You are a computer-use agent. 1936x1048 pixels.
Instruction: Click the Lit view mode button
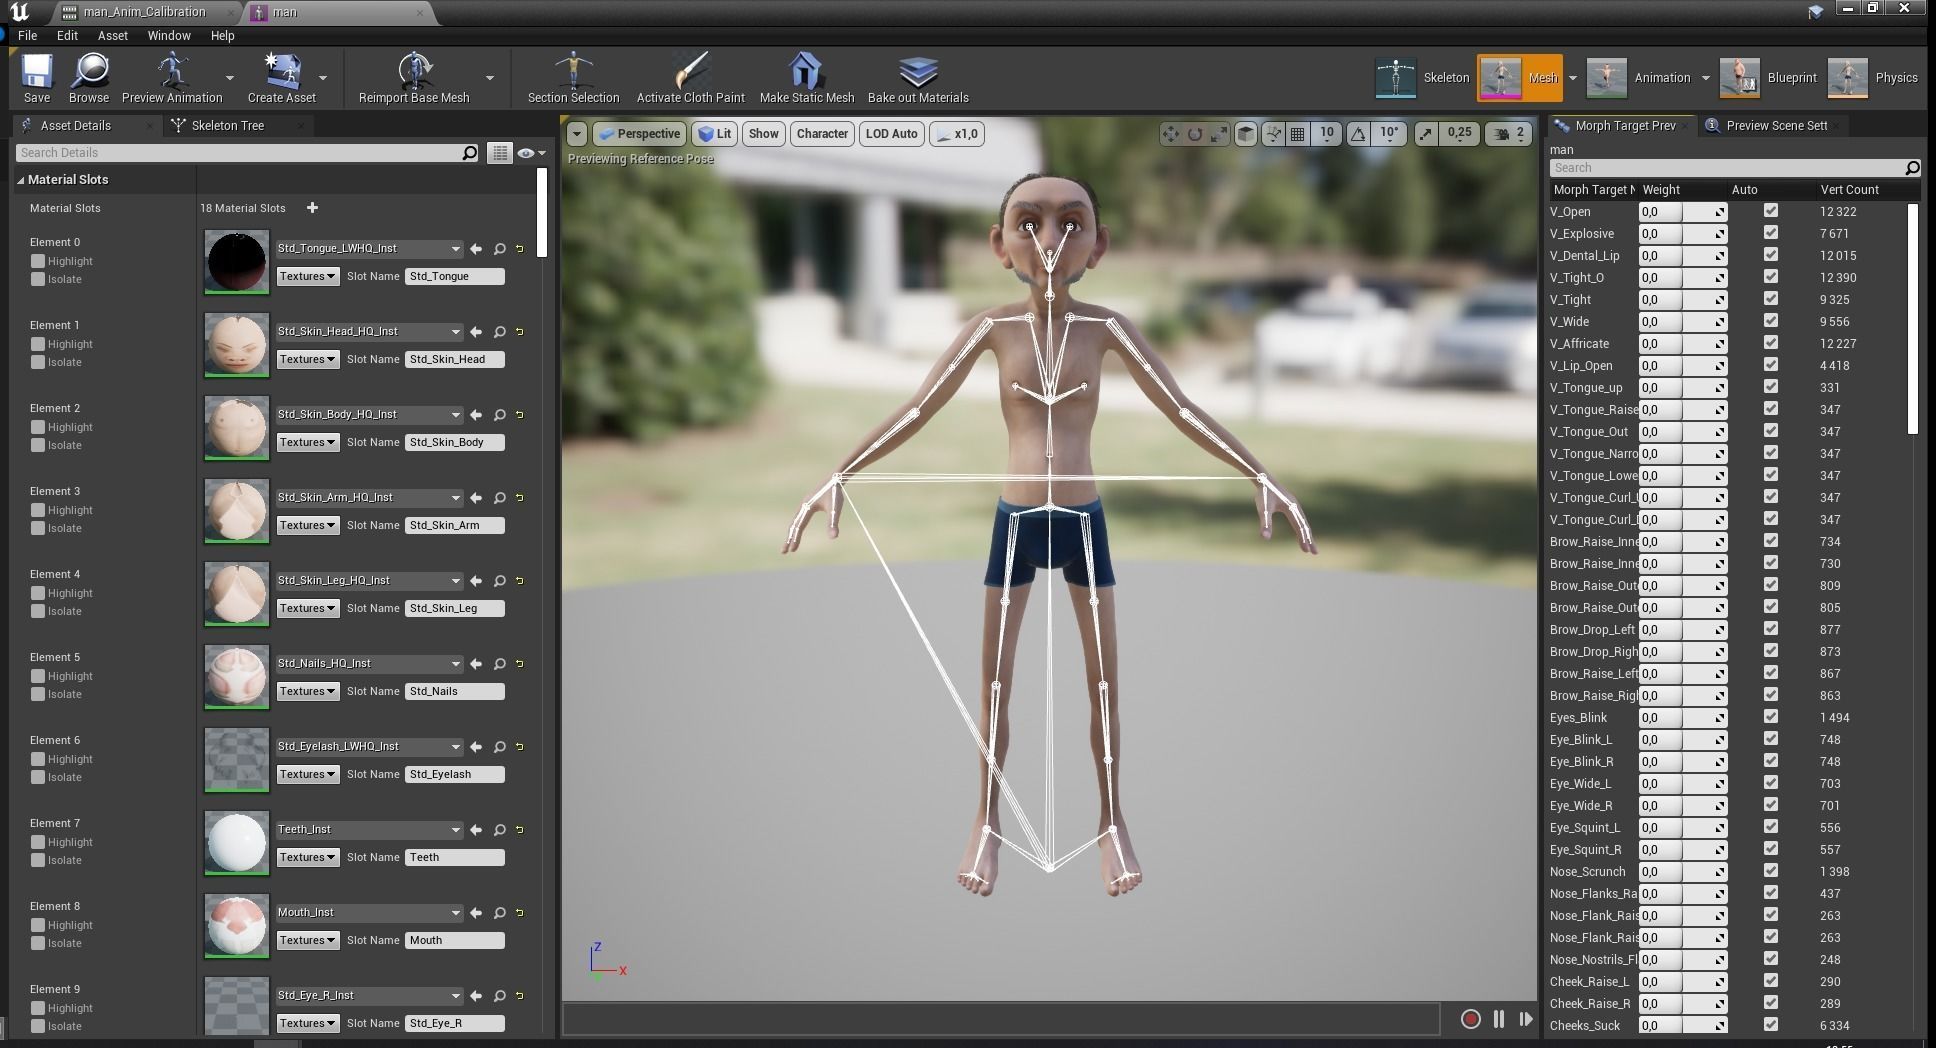(715, 134)
